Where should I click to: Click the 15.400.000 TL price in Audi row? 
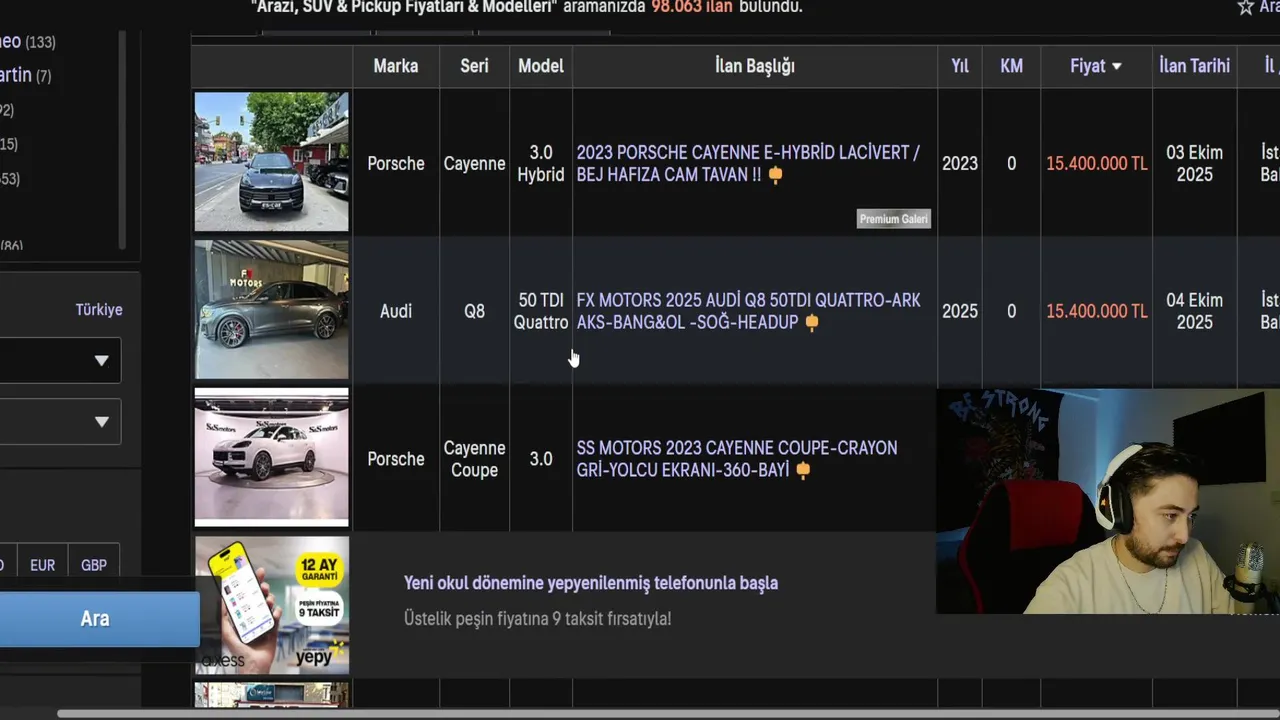1097,311
